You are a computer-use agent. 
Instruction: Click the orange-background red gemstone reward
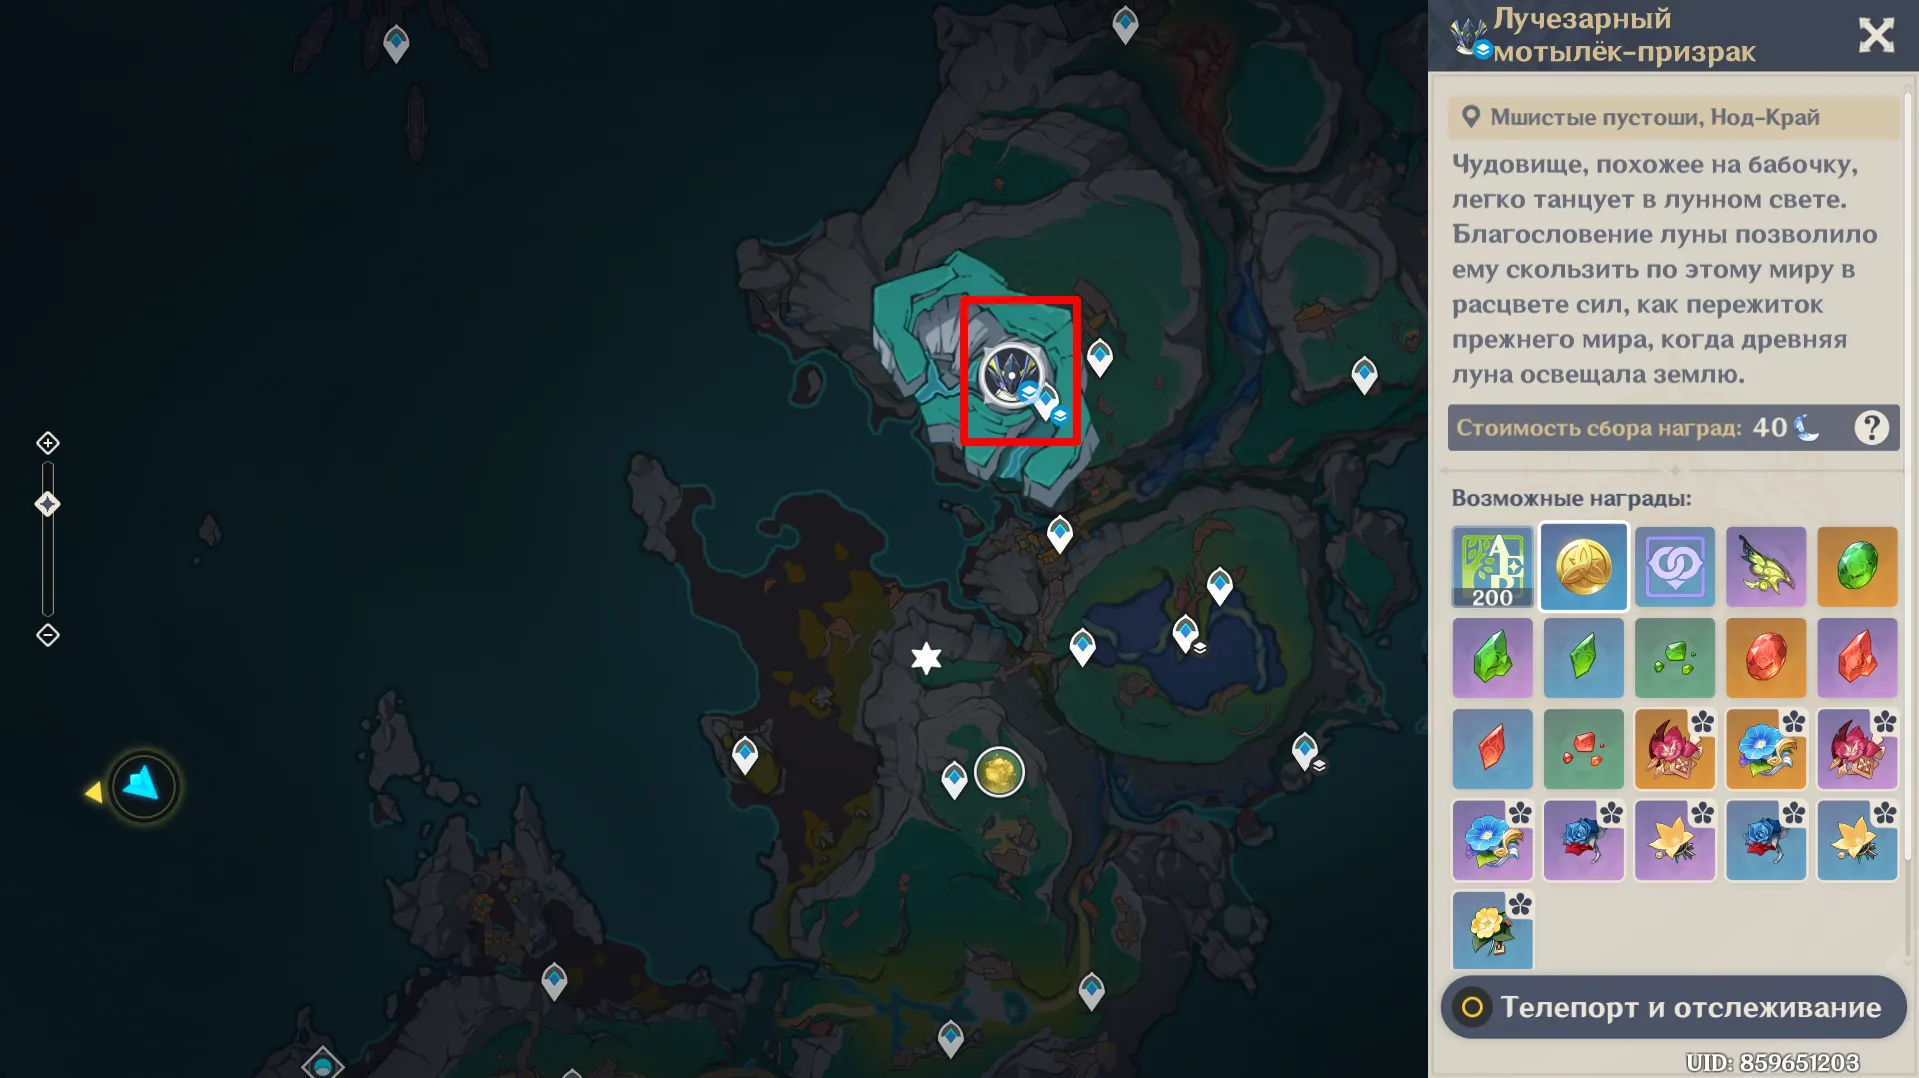[1765, 658]
